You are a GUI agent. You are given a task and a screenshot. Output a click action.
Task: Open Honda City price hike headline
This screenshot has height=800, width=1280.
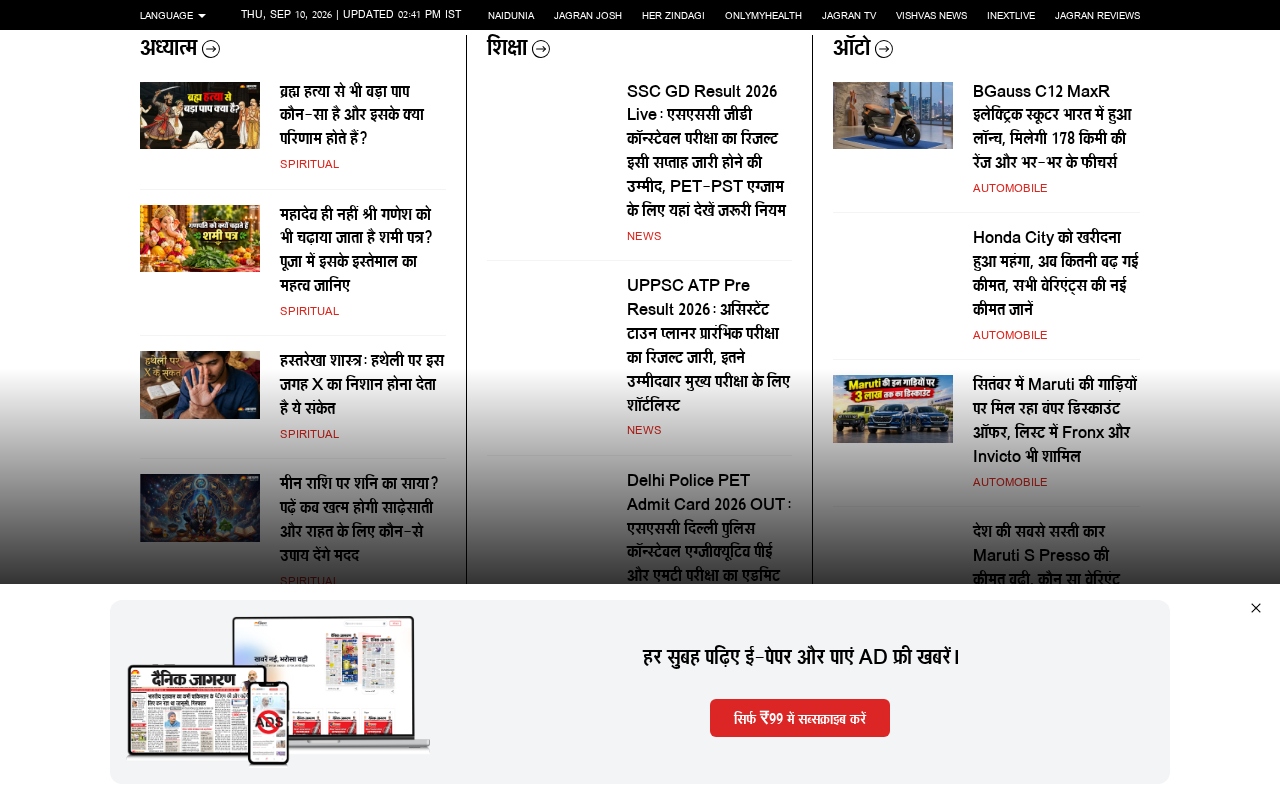(1056, 273)
